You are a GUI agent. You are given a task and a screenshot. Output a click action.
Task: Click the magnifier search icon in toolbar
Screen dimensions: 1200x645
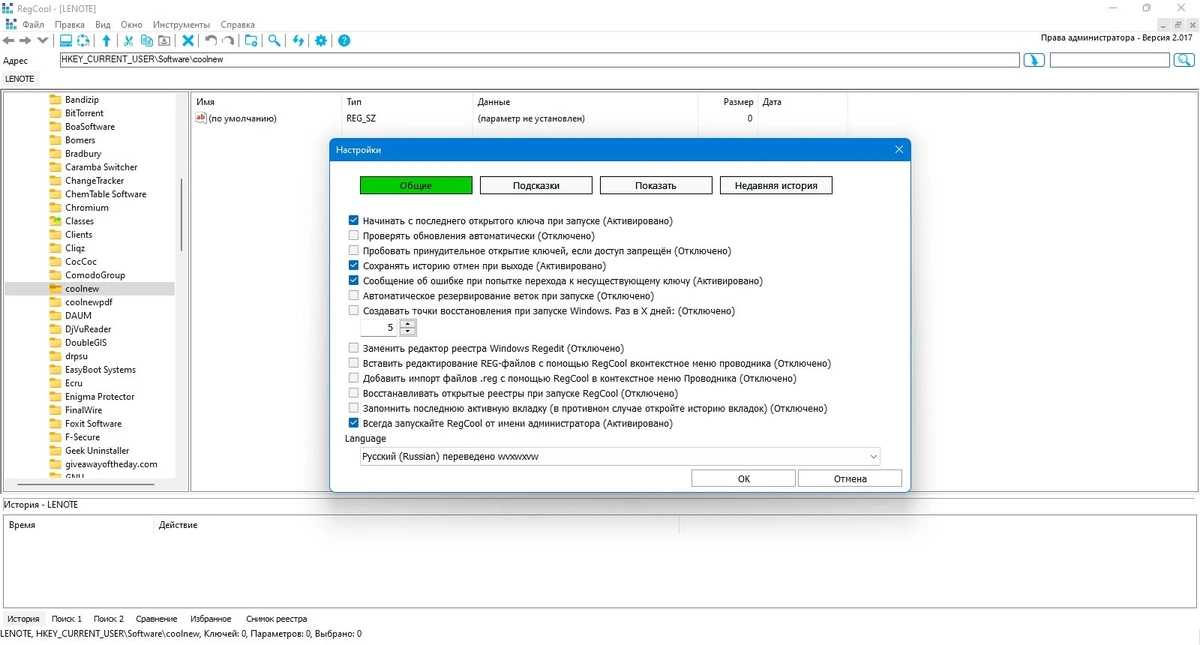coord(274,41)
